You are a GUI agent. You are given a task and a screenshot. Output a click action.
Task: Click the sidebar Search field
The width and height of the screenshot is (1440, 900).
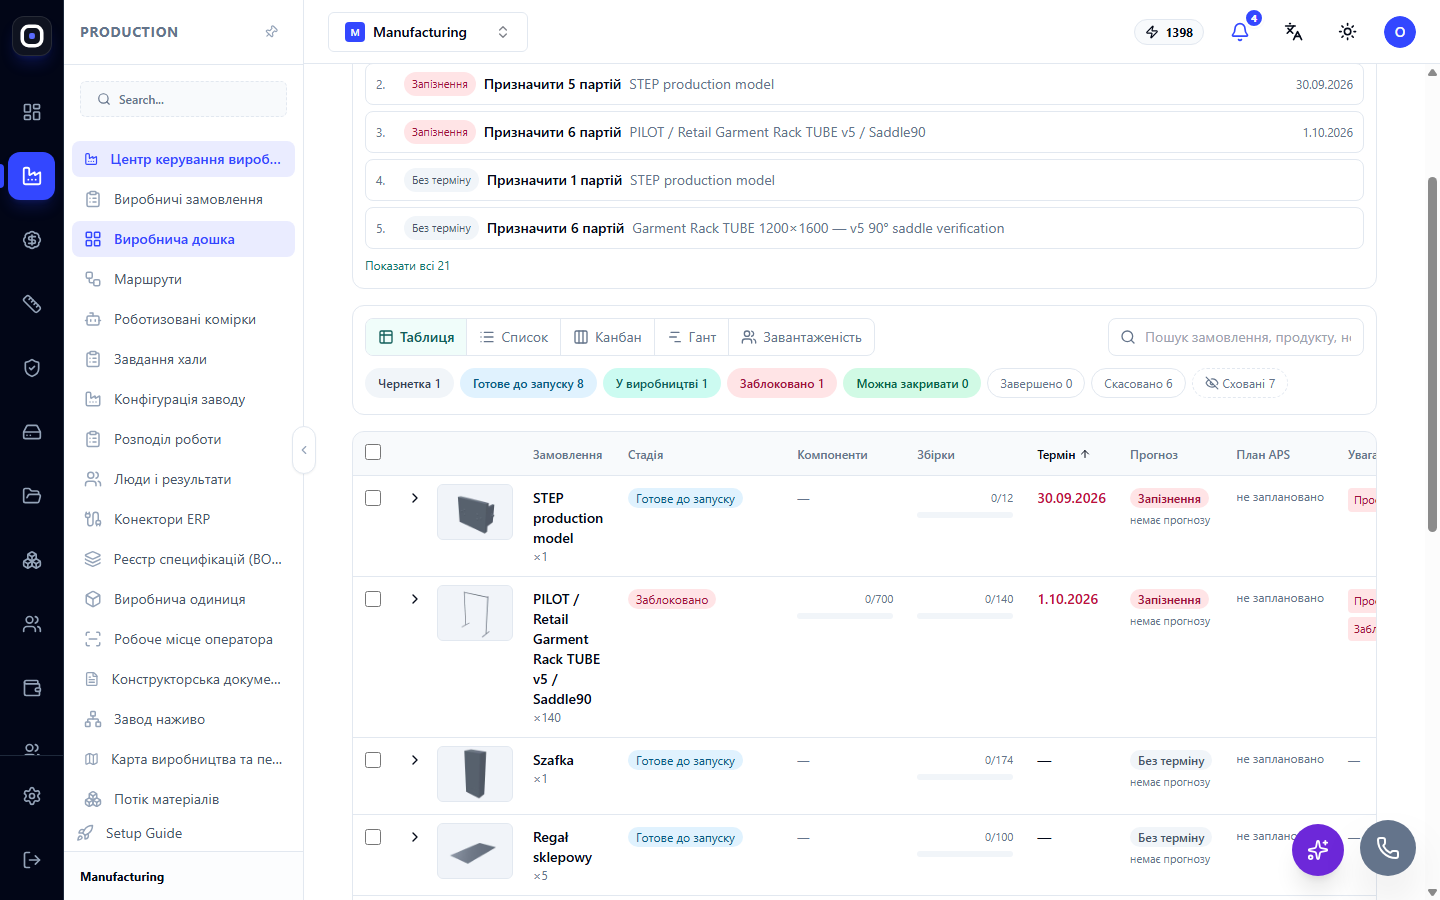183,99
